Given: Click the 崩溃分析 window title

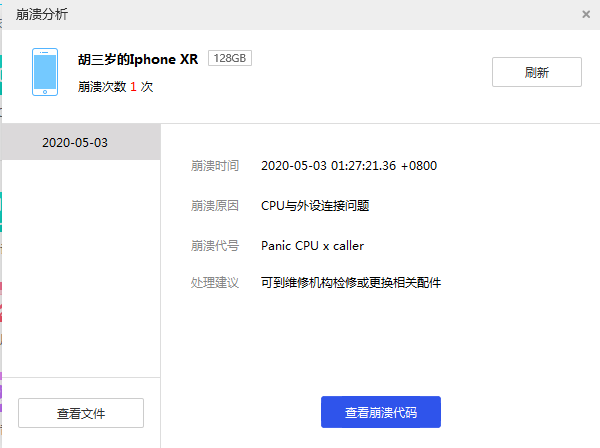Looking at the screenshot, I should 43,14.
